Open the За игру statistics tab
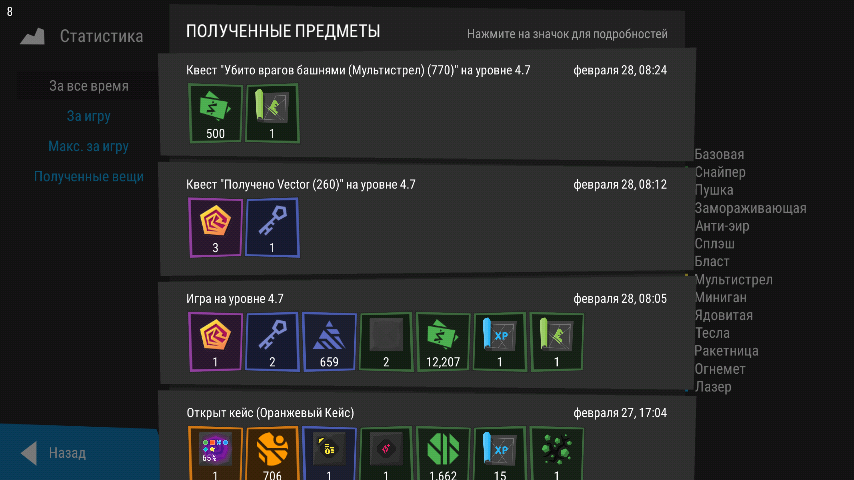The width and height of the screenshot is (854, 480). tap(89, 116)
